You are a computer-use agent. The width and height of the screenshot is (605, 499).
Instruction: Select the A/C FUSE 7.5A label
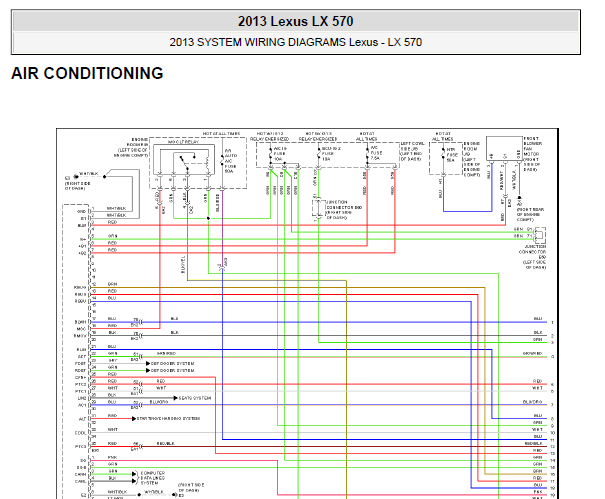click(376, 153)
